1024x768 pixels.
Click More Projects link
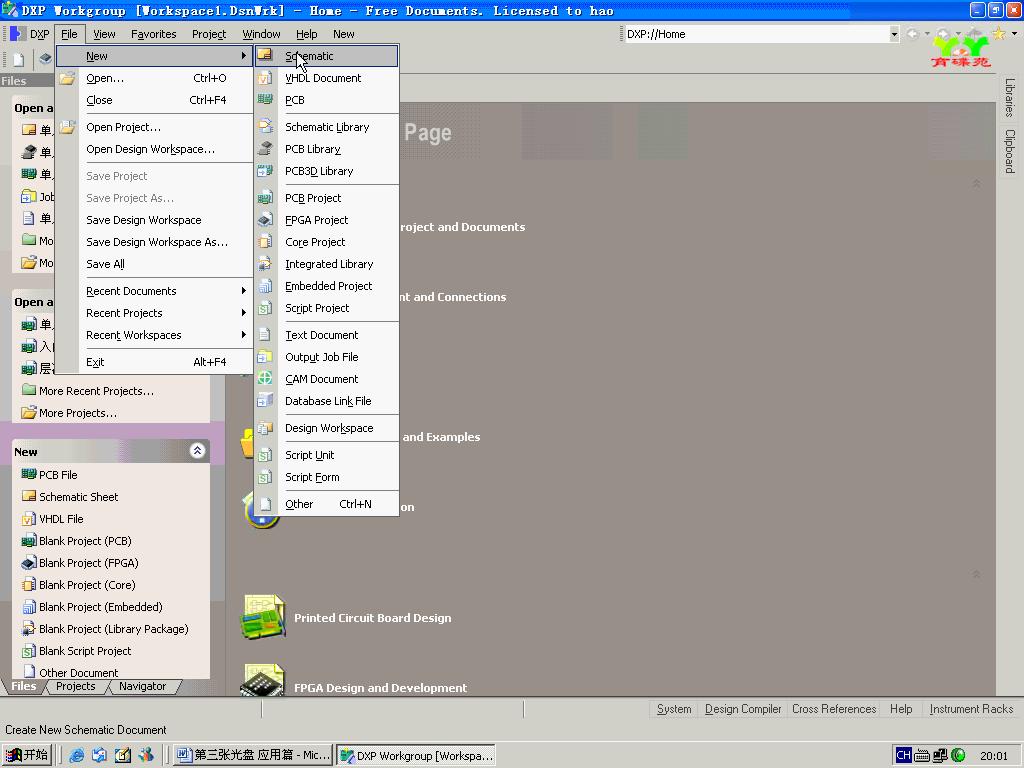pyautogui.click(x=78, y=413)
